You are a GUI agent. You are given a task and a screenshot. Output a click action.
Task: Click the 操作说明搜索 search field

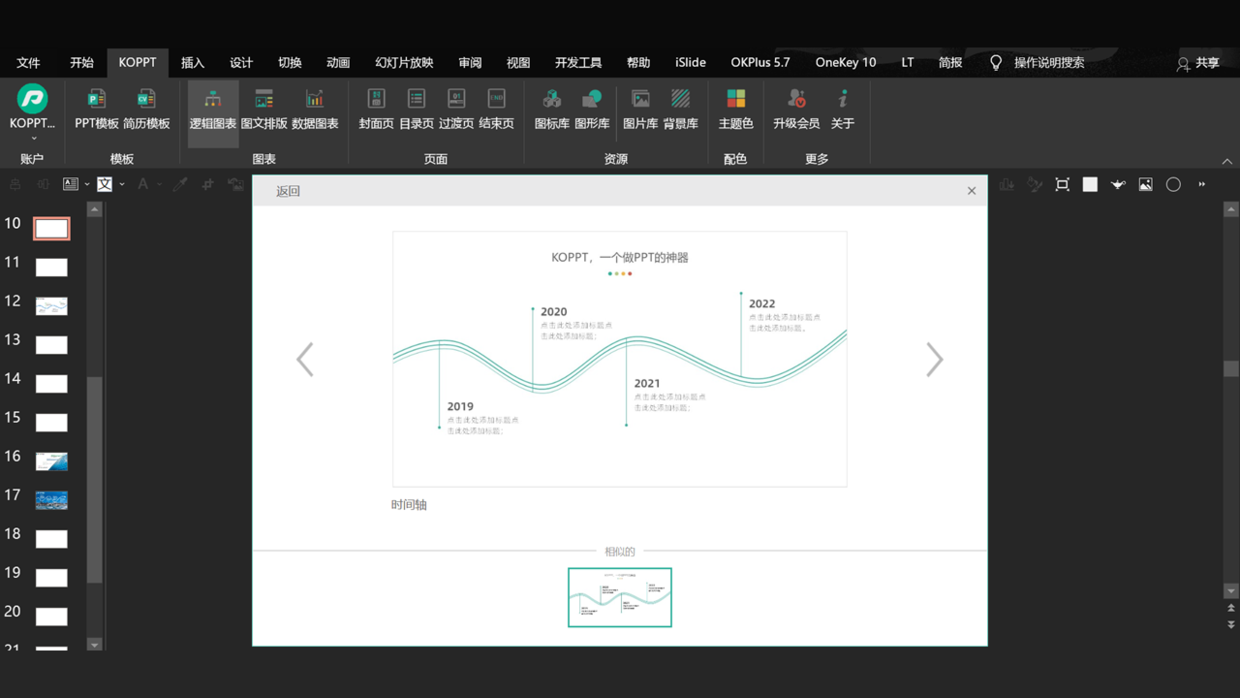point(1049,63)
